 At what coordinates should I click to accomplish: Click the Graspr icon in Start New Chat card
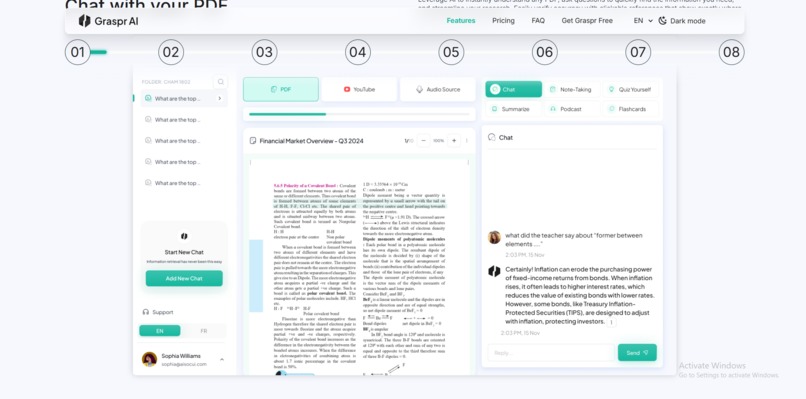(184, 236)
